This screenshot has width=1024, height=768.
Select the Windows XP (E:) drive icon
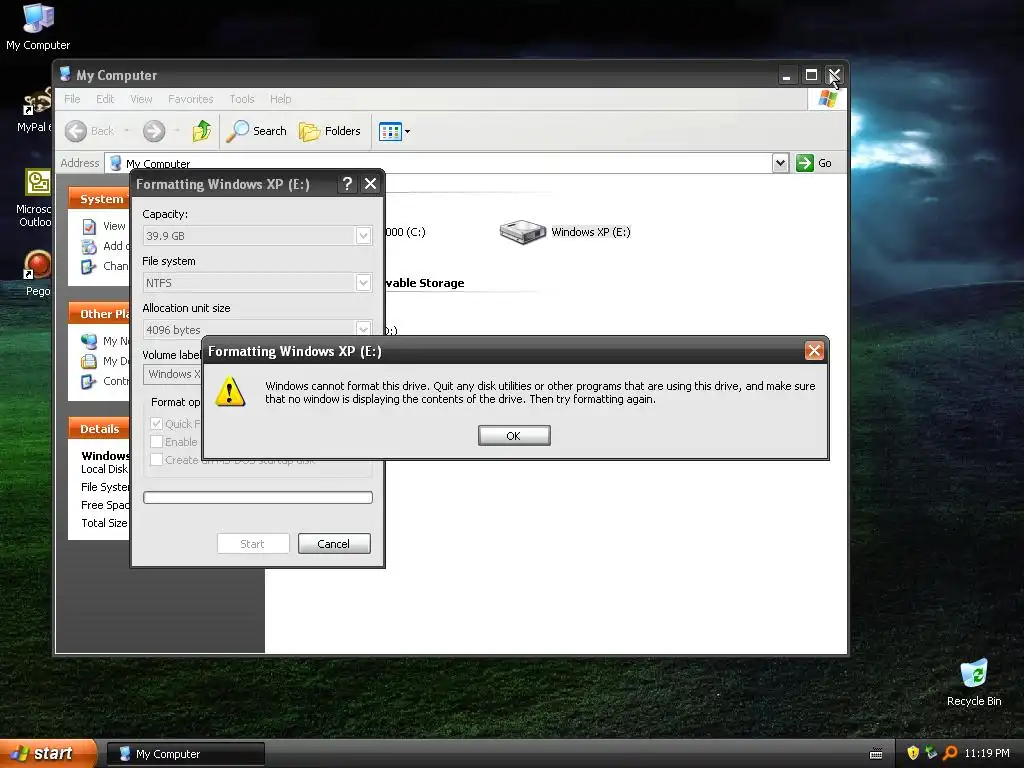(x=522, y=232)
